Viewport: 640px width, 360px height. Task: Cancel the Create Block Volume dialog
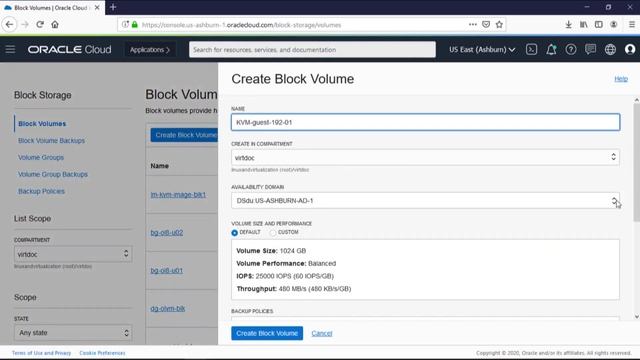click(x=322, y=333)
